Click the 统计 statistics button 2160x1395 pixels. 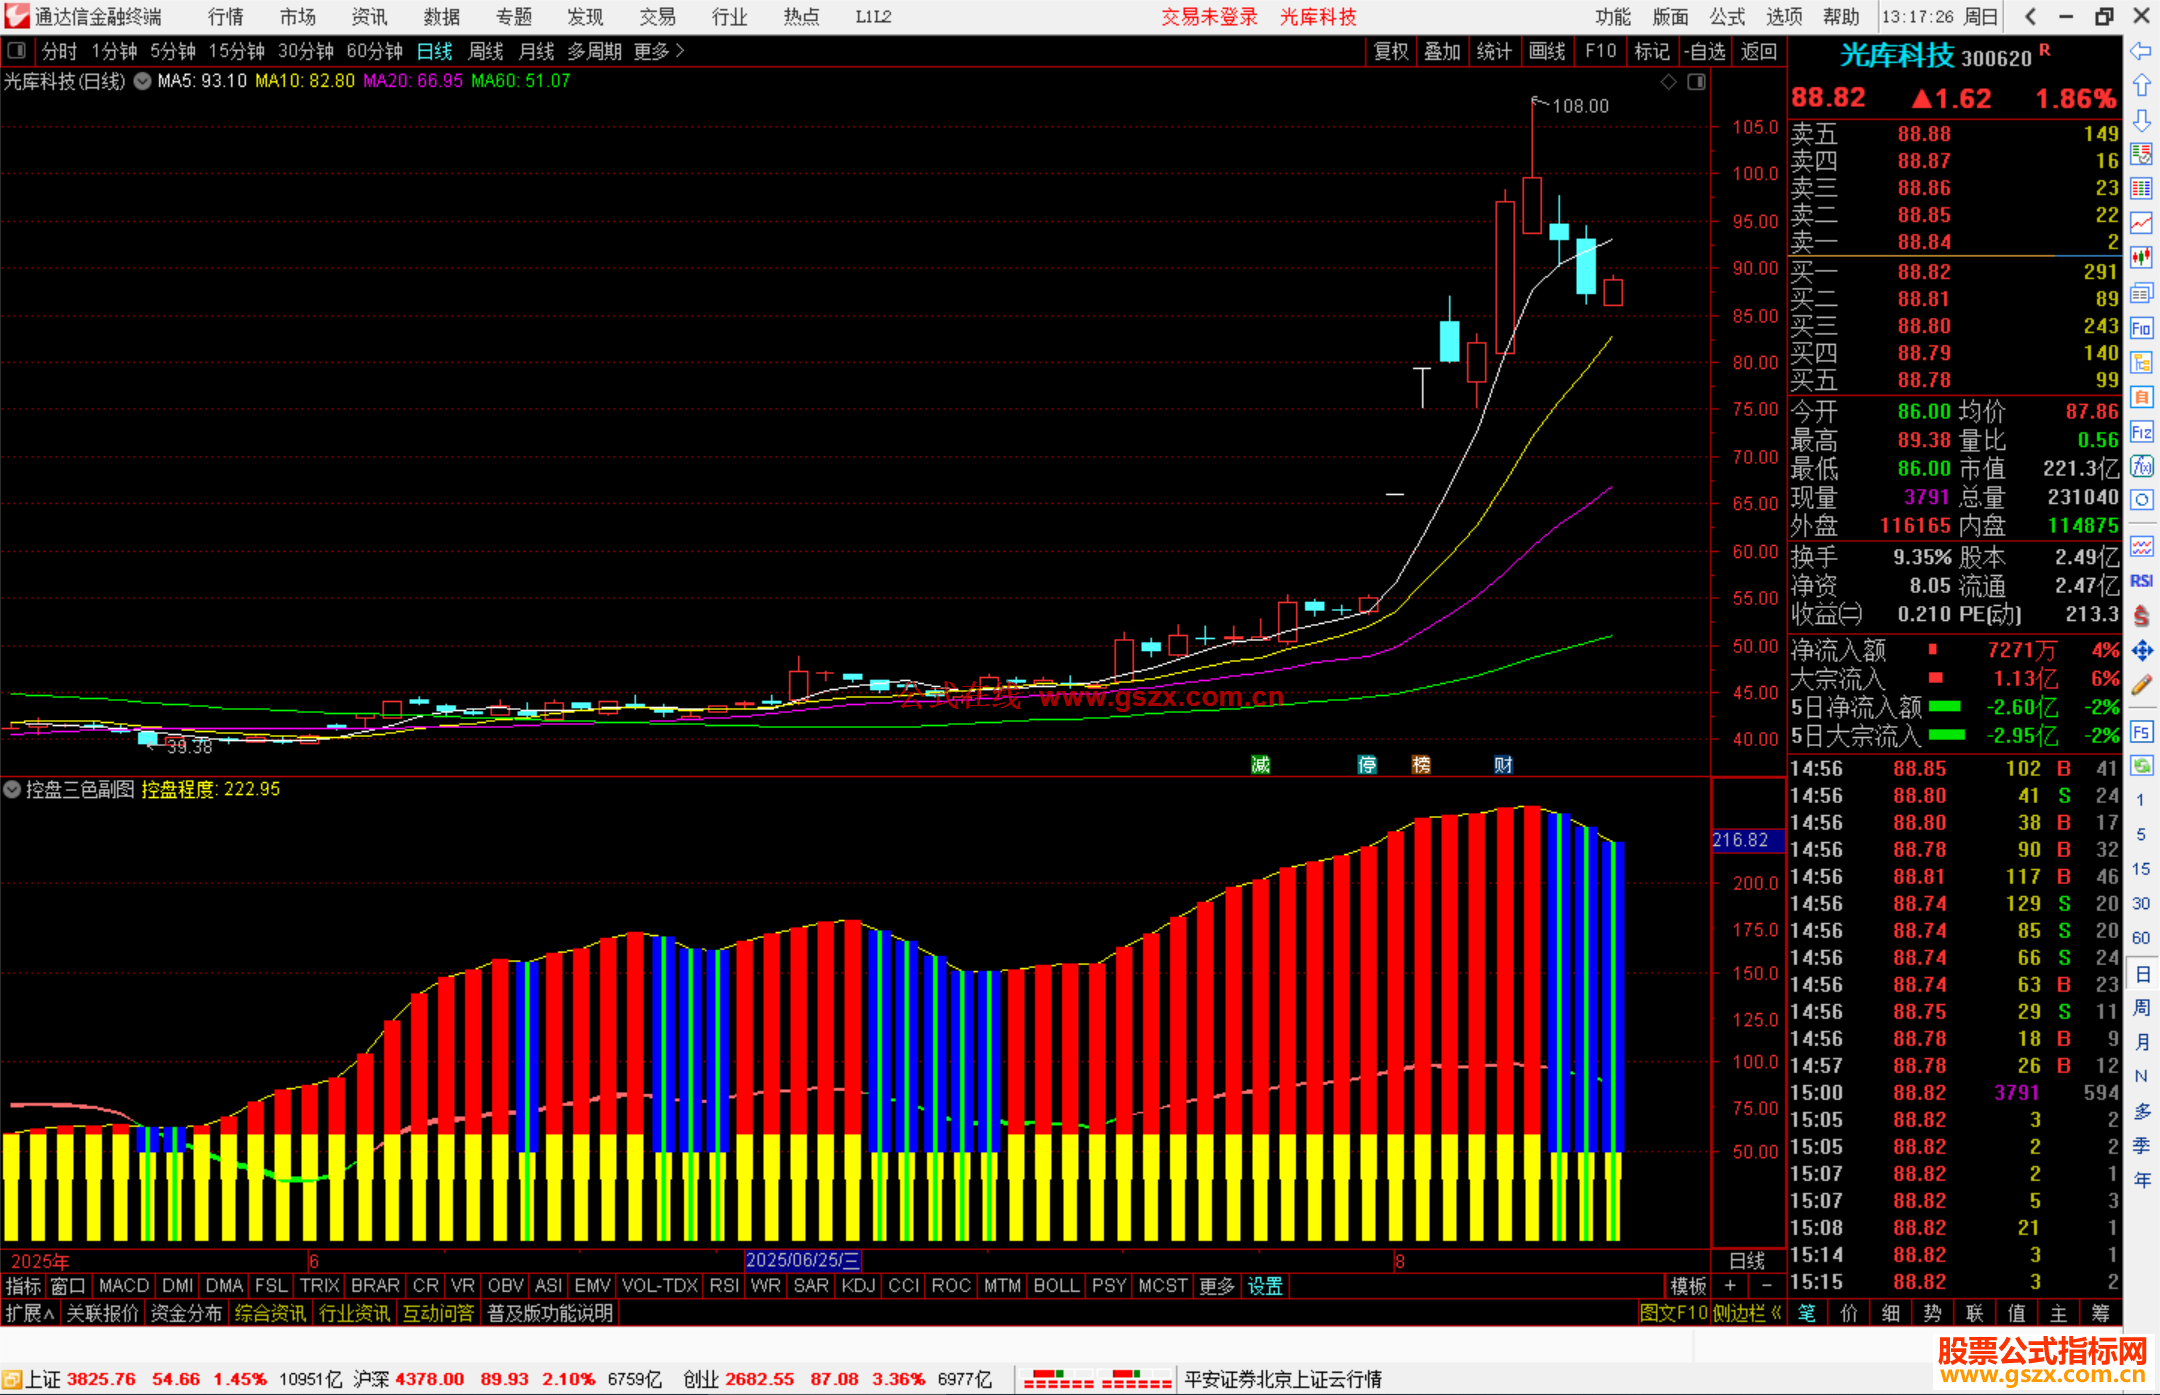click(x=1494, y=51)
